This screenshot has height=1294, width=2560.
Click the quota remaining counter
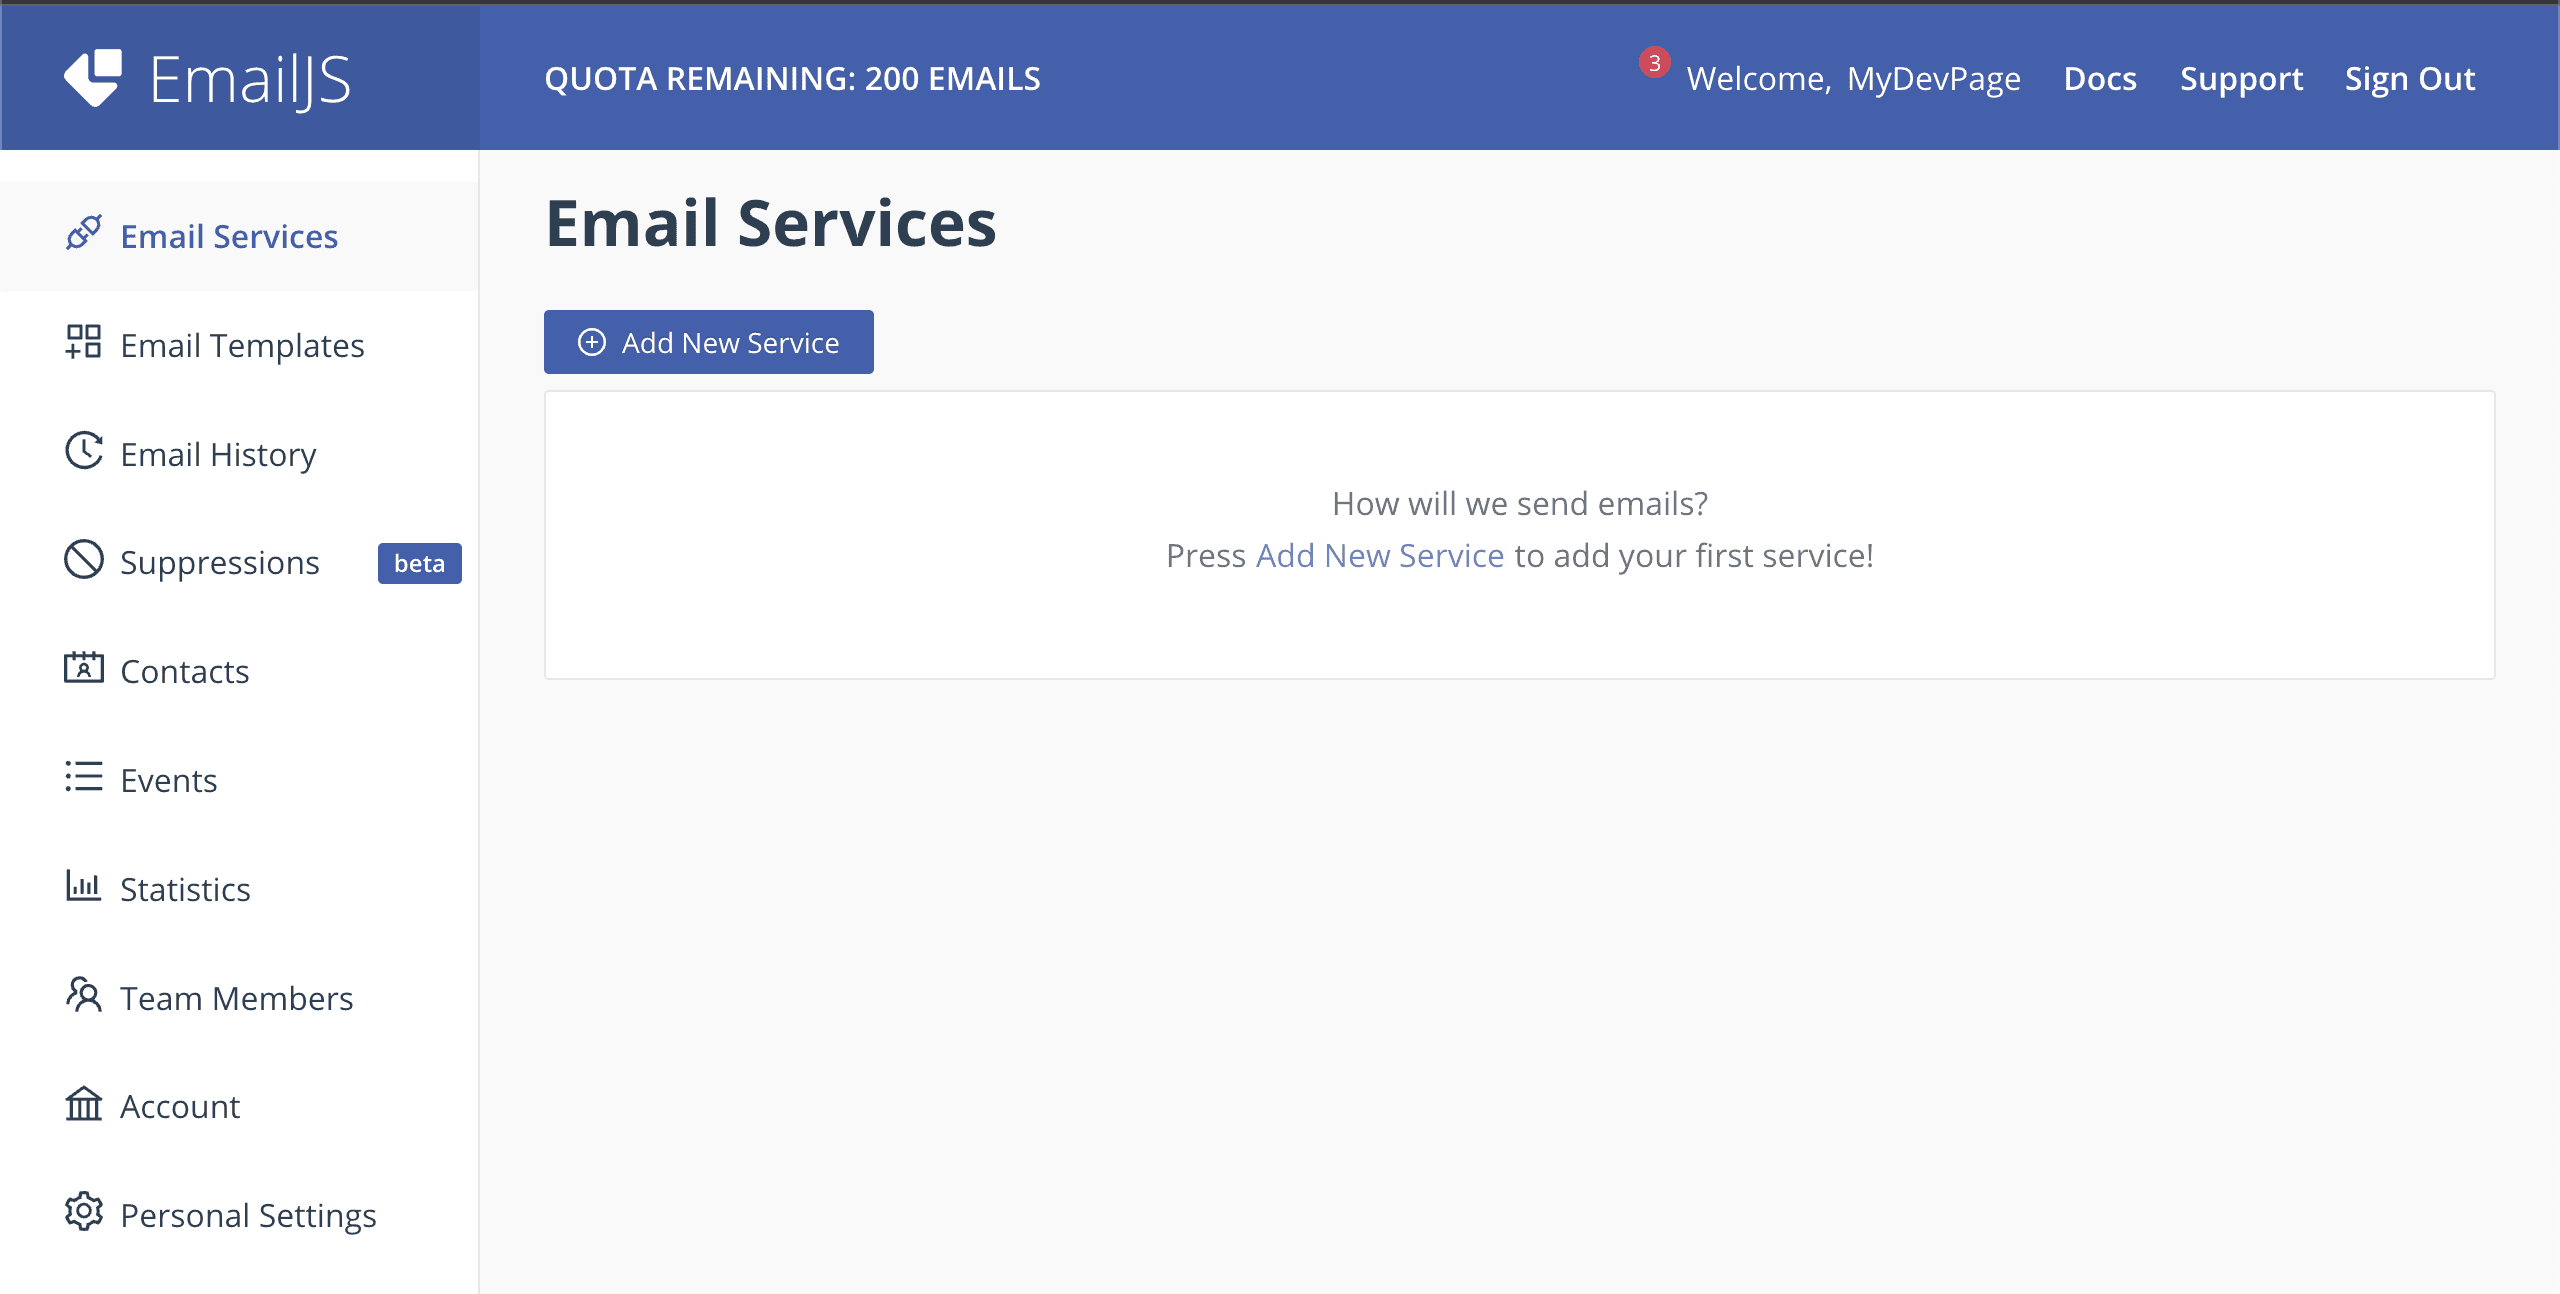[x=792, y=79]
